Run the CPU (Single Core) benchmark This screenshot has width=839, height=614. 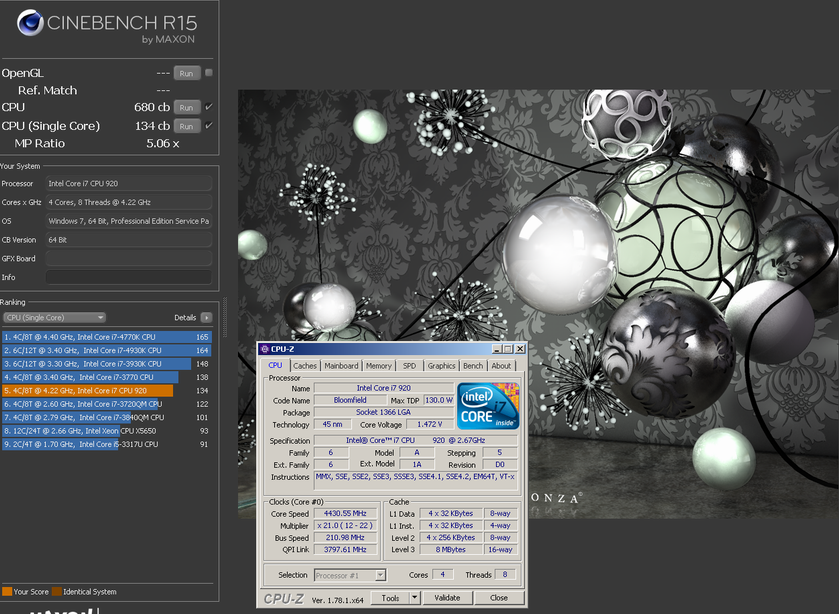coord(186,126)
